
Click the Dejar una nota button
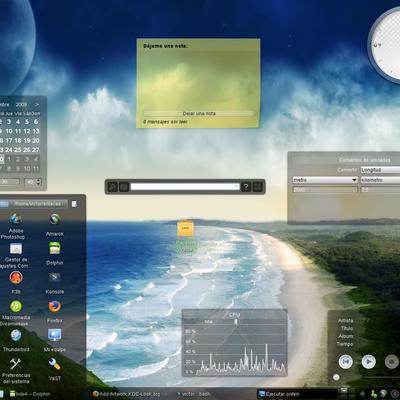click(199, 114)
